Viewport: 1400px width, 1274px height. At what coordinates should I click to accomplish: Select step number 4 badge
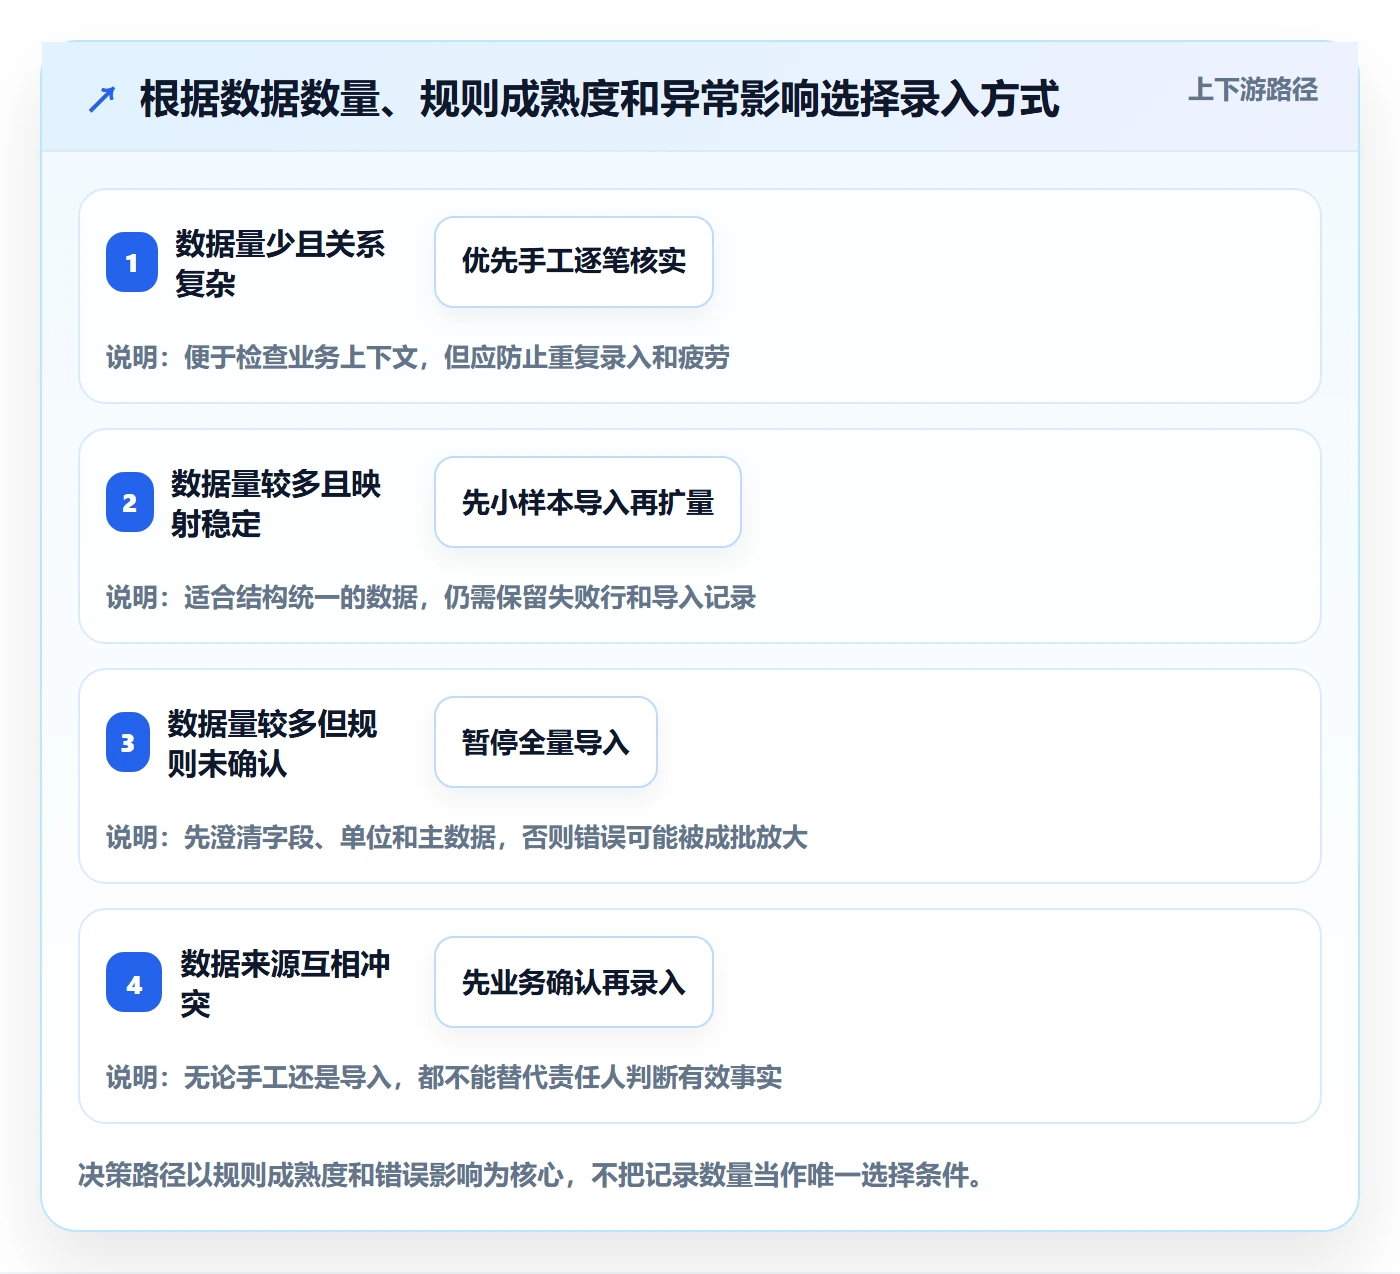pyautogui.click(x=134, y=982)
